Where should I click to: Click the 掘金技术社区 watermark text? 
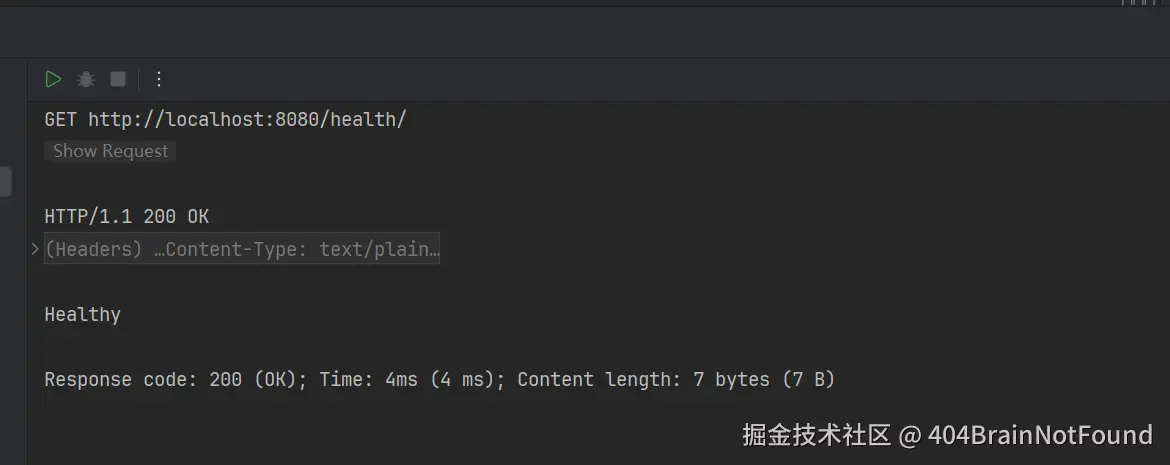click(816, 435)
